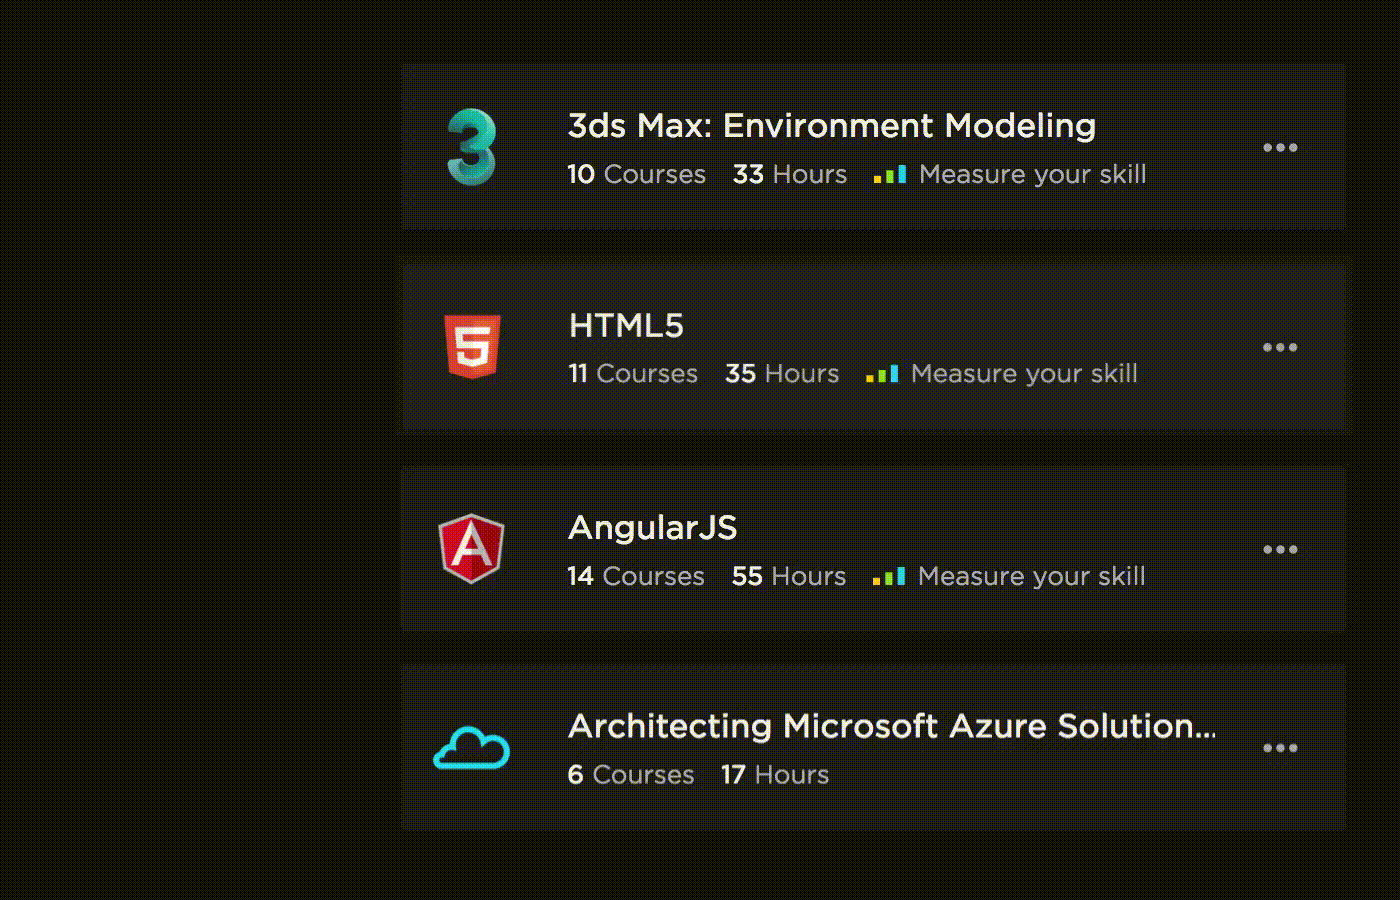Click the '35 Hours' text
This screenshot has width=1400, height=900.
[x=782, y=374]
